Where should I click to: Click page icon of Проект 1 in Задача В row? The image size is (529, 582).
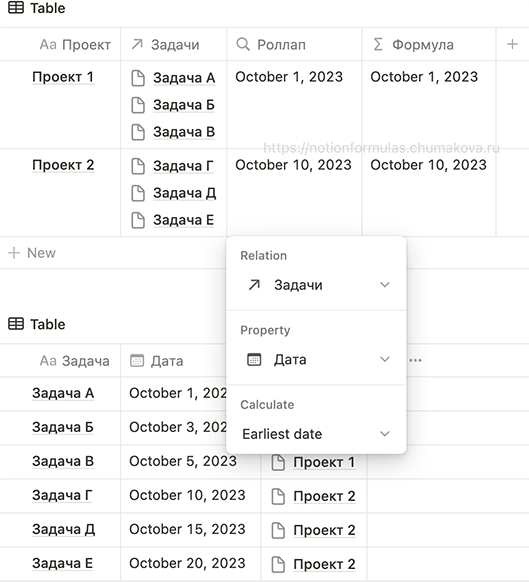coord(278,462)
